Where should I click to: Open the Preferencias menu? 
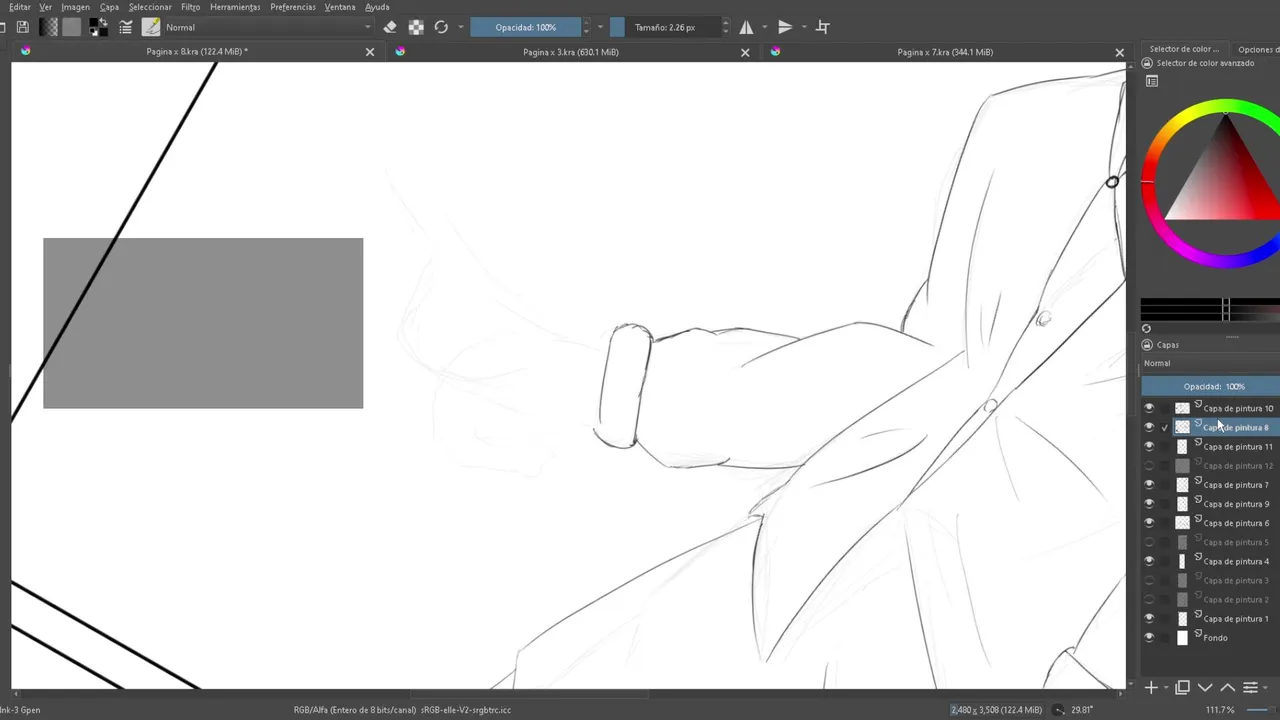[293, 7]
